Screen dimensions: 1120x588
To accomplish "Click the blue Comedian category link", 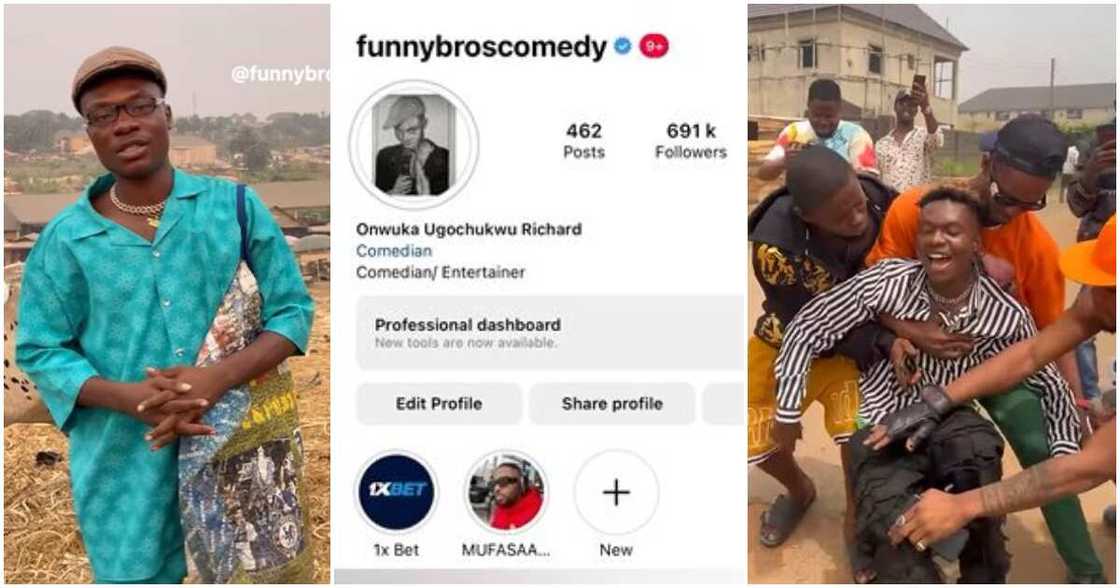I will pos(394,251).
